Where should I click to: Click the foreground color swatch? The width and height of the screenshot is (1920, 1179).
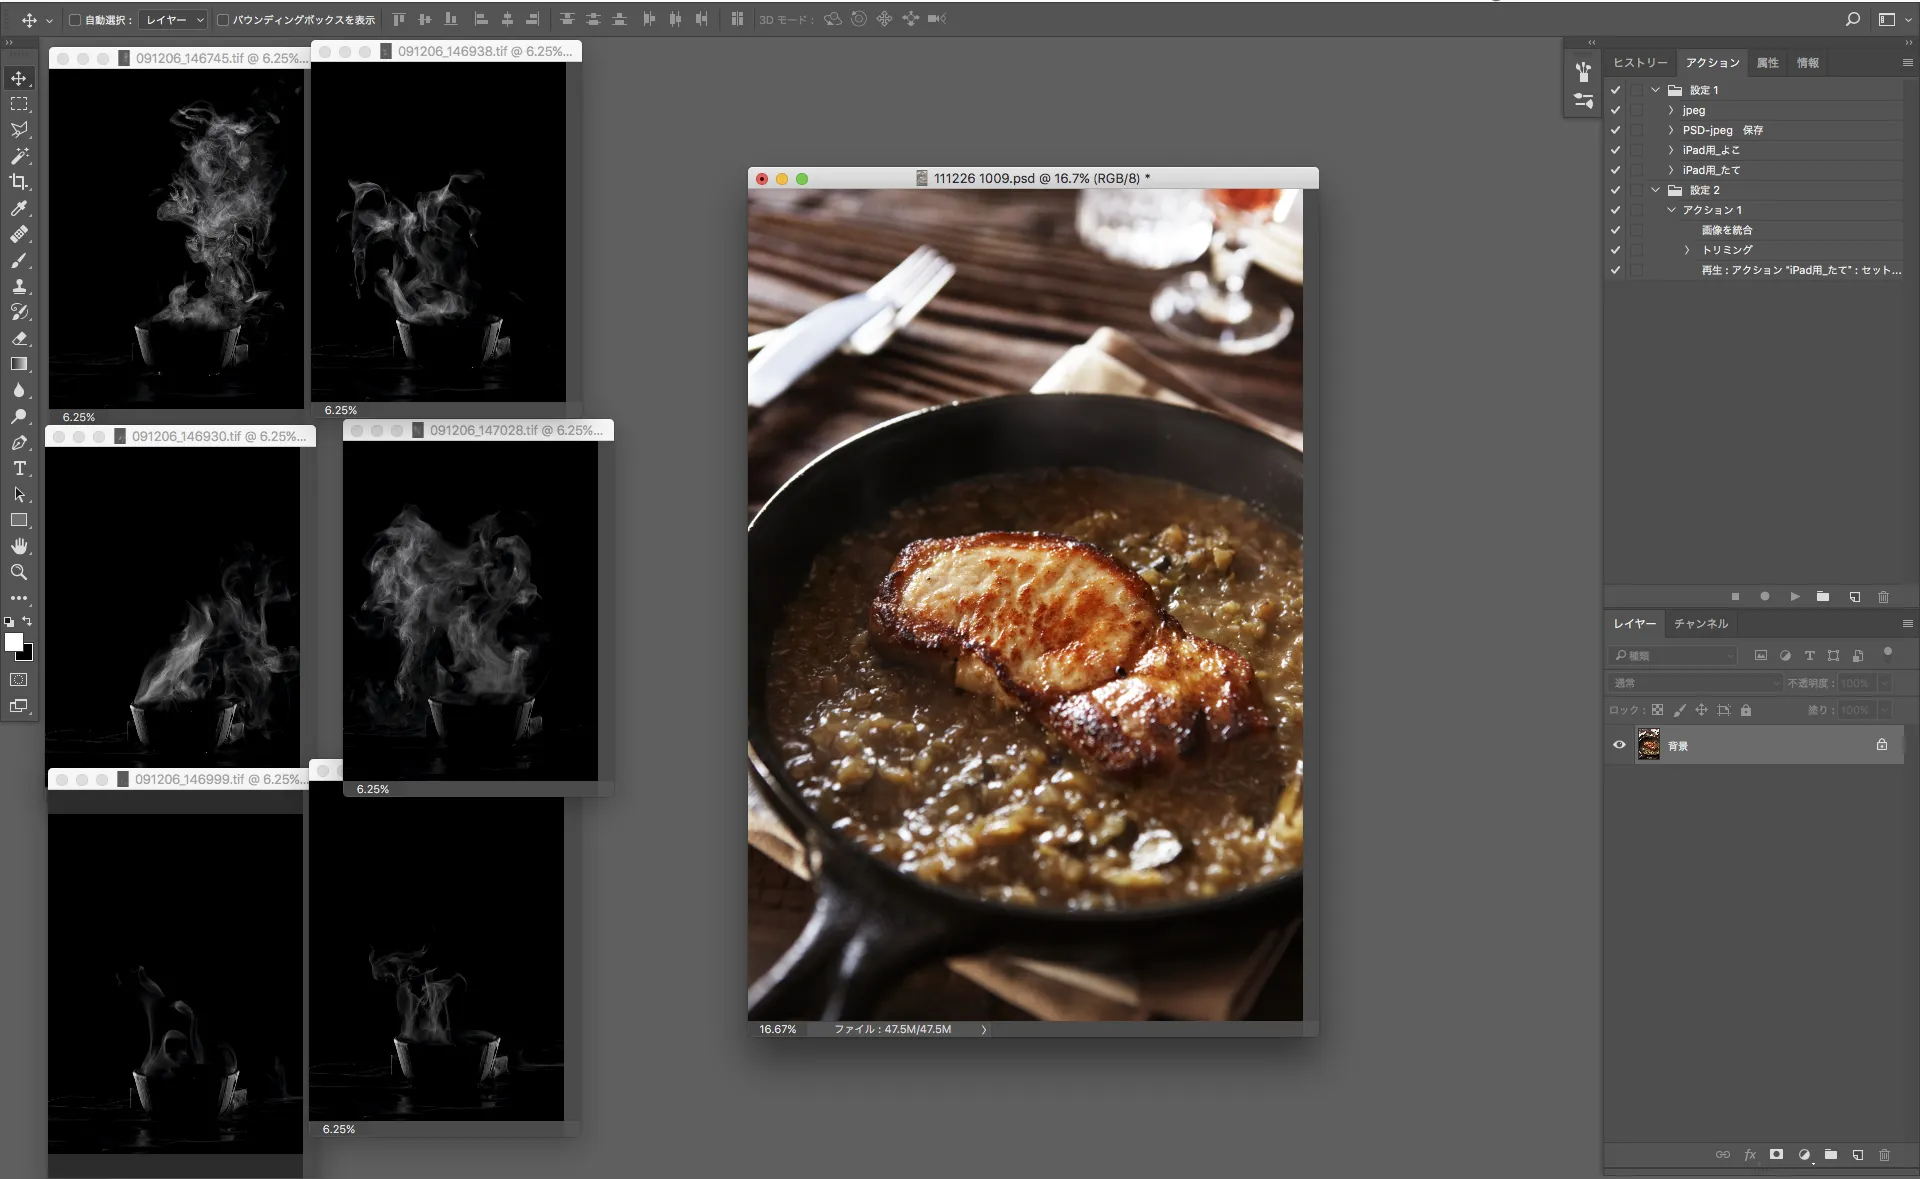point(13,642)
